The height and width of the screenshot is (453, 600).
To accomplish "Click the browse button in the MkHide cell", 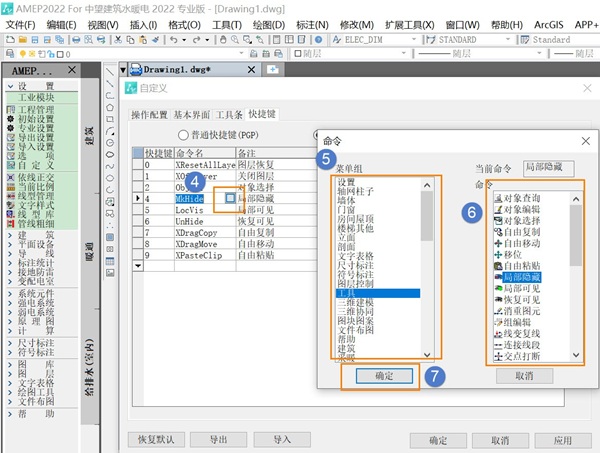I will (x=230, y=198).
